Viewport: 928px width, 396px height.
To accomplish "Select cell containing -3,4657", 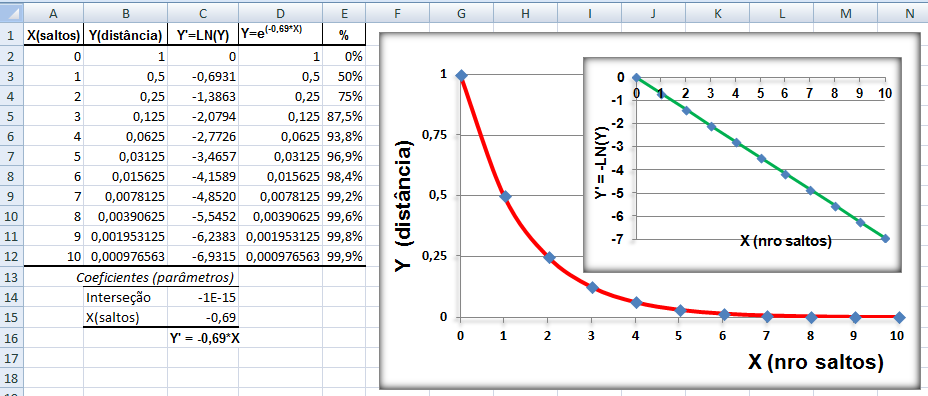I will point(203,157).
